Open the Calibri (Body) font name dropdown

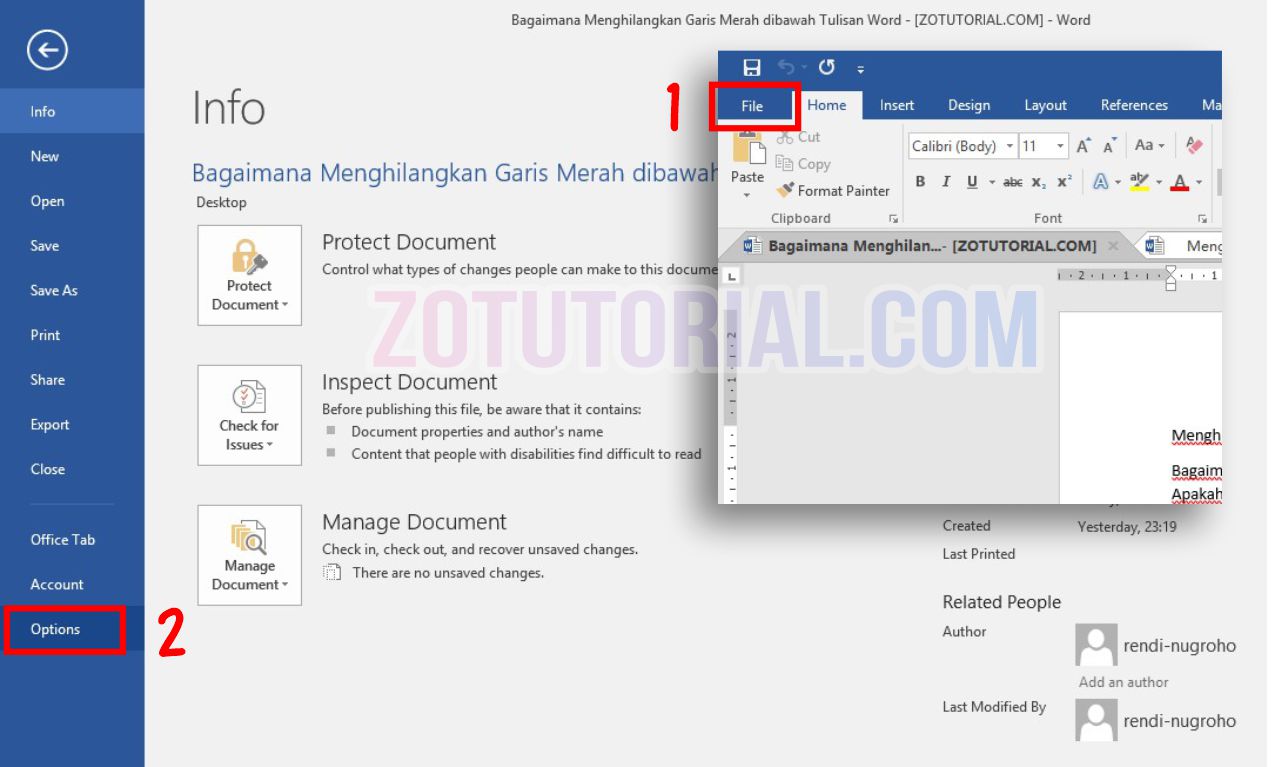[1010, 146]
